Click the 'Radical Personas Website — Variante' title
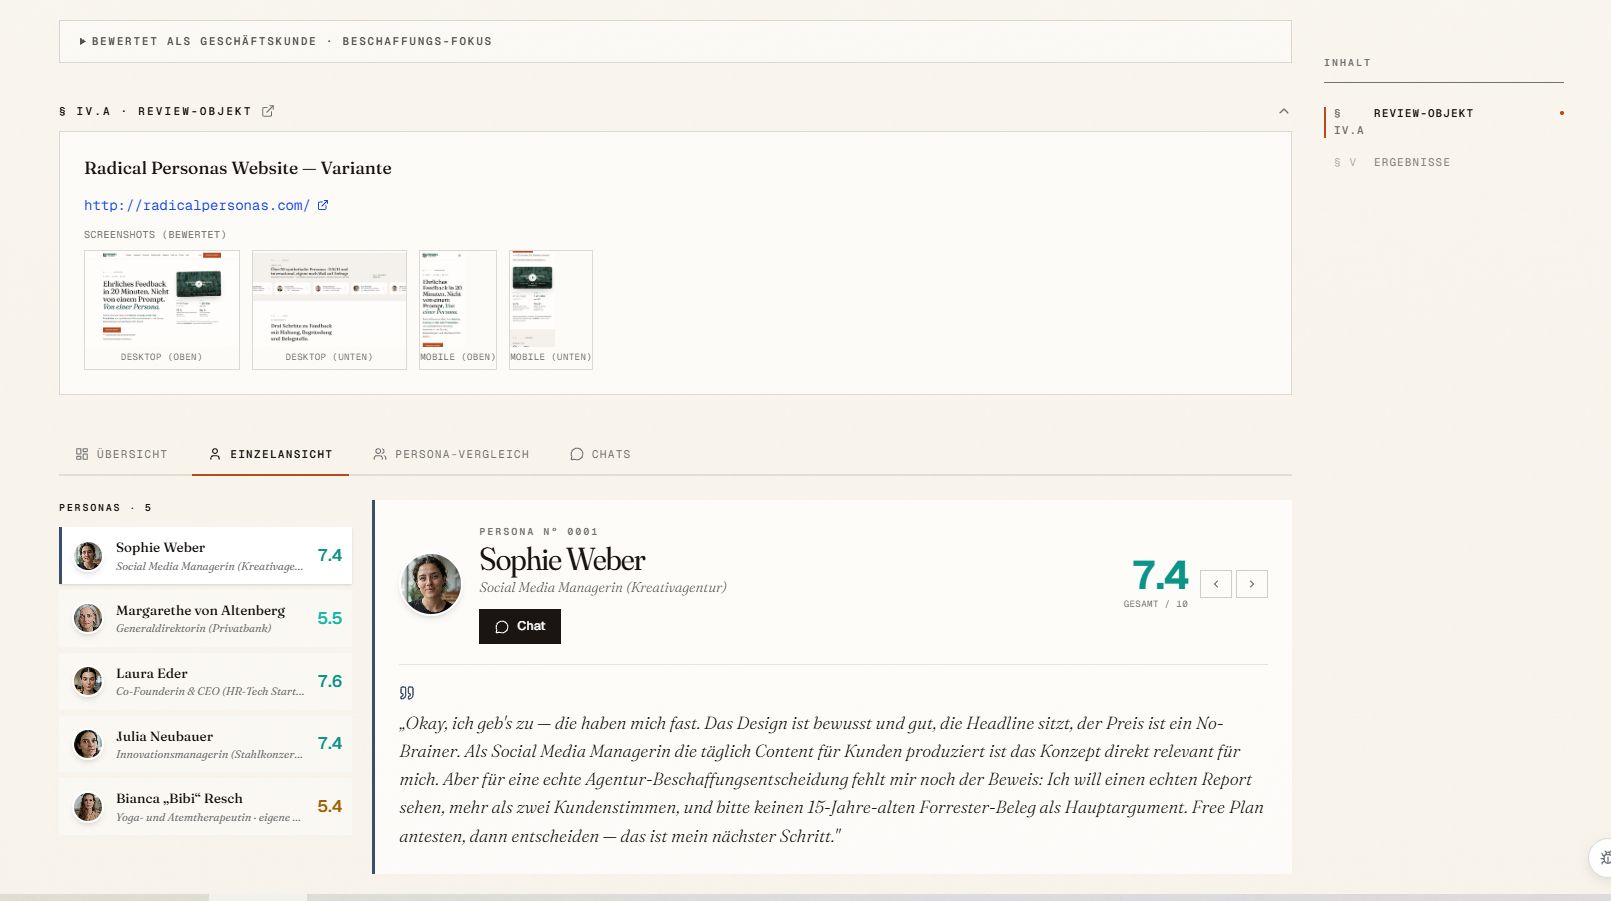The height and width of the screenshot is (901, 1611). [x=238, y=168]
